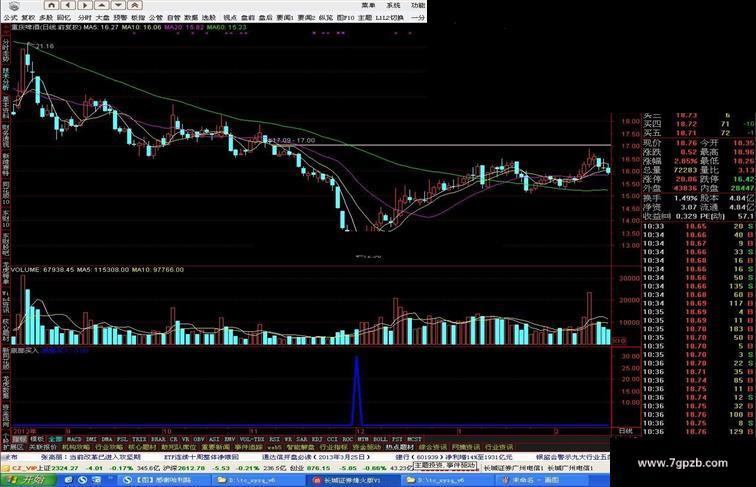Open the 行业资讯 tab at bottom right
The image size is (756, 487).
click(x=499, y=447)
